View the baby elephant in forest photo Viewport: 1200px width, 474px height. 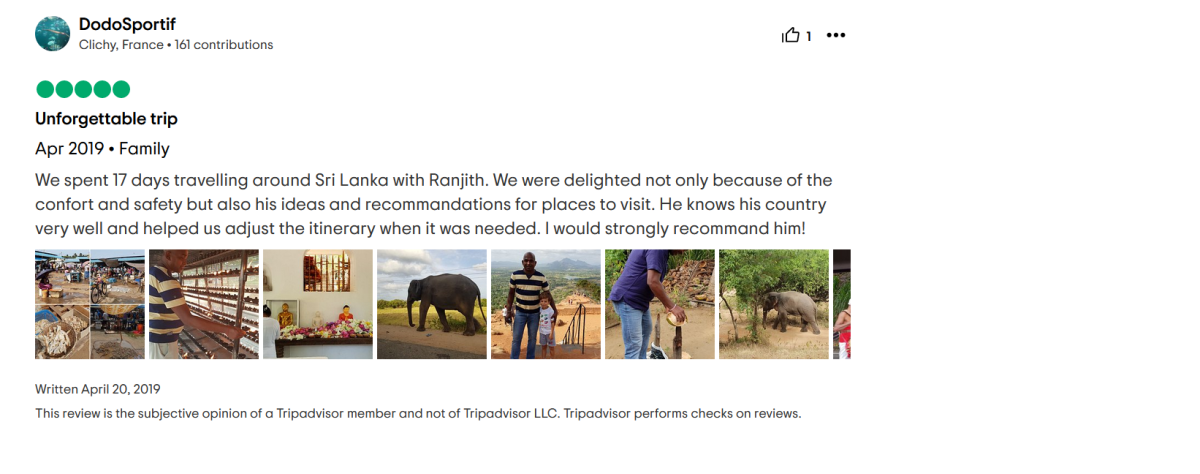point(774,304)
